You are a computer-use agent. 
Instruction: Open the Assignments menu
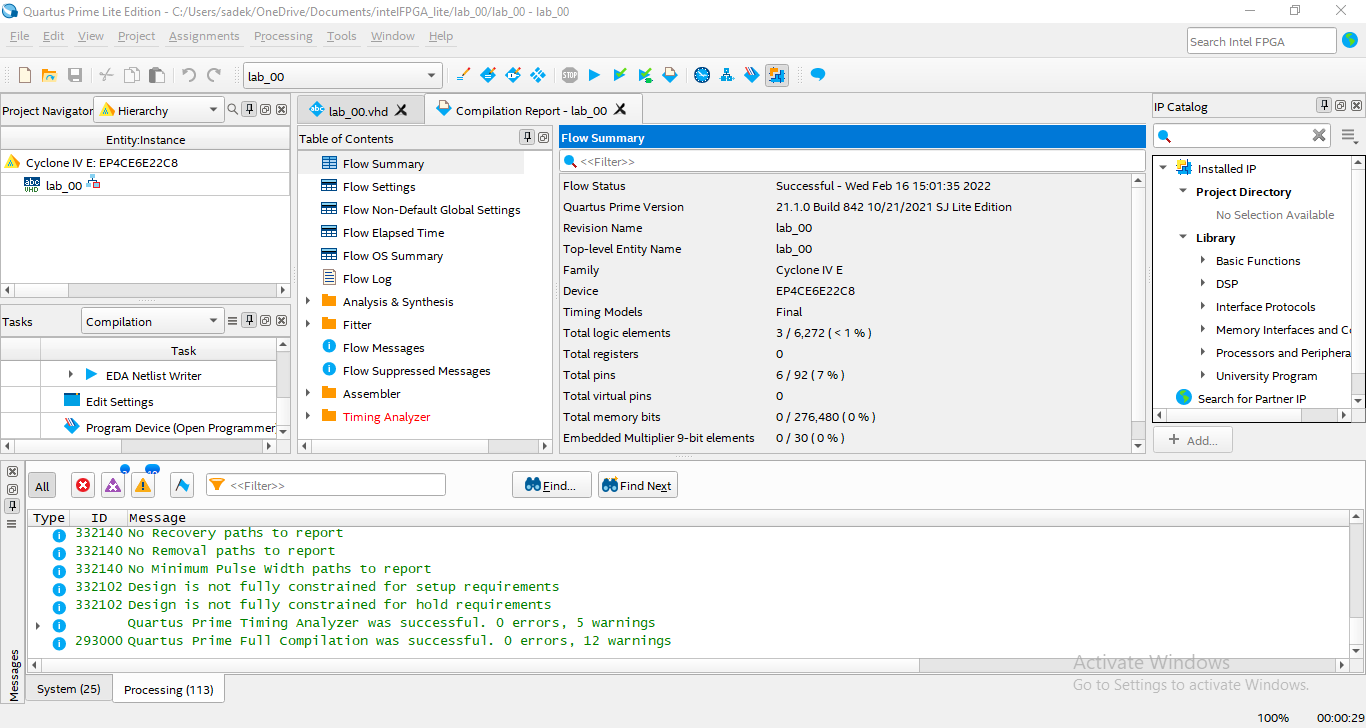pos(204,36)
